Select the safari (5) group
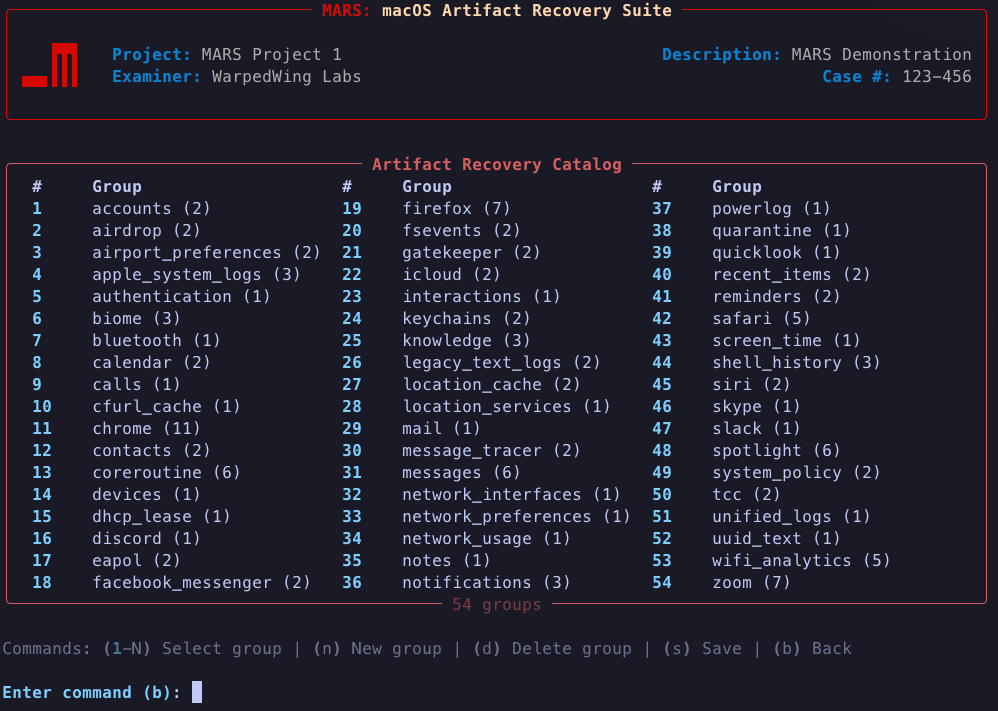 click(761, 318)
